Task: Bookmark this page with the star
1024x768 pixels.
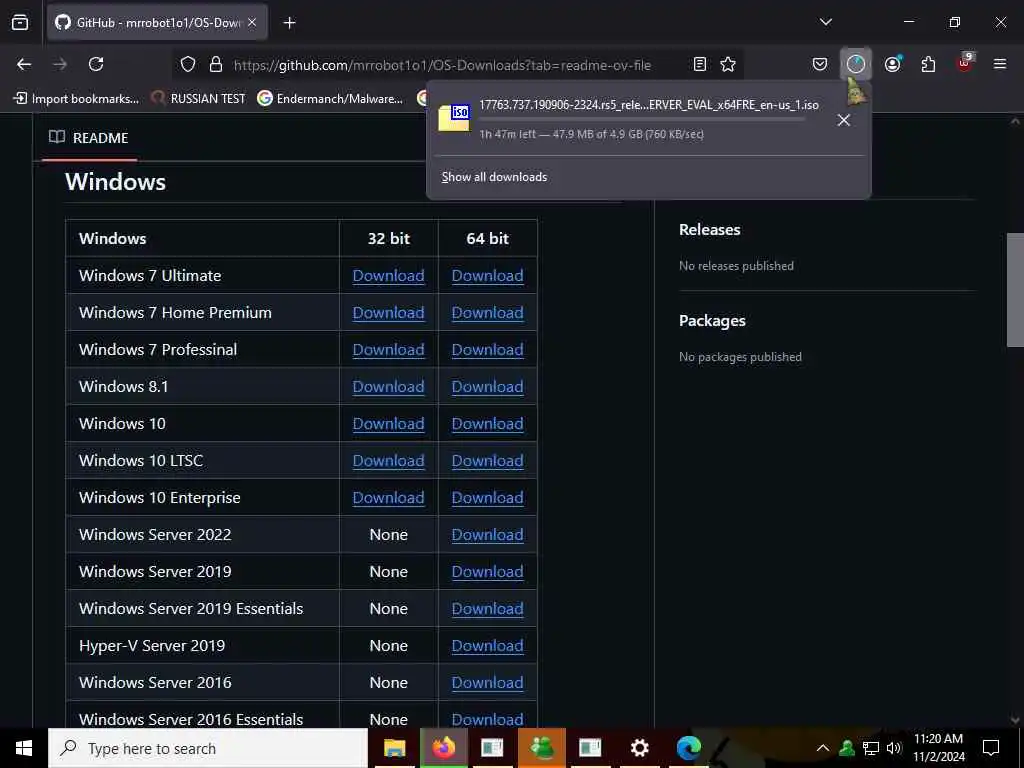Action: (x=728, y=64)
